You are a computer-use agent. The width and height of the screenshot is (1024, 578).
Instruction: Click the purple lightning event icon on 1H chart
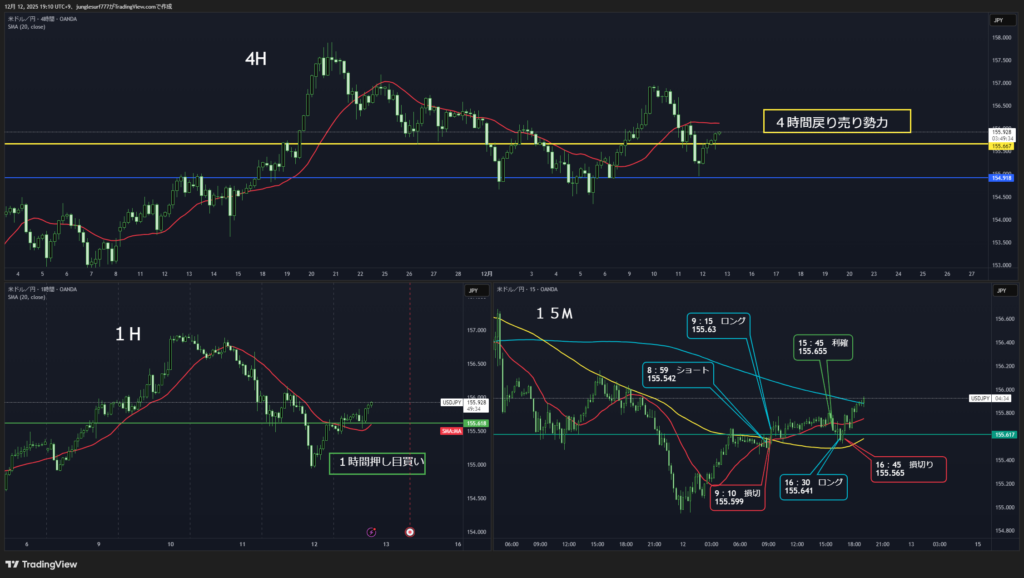click(x=371, y=532)
